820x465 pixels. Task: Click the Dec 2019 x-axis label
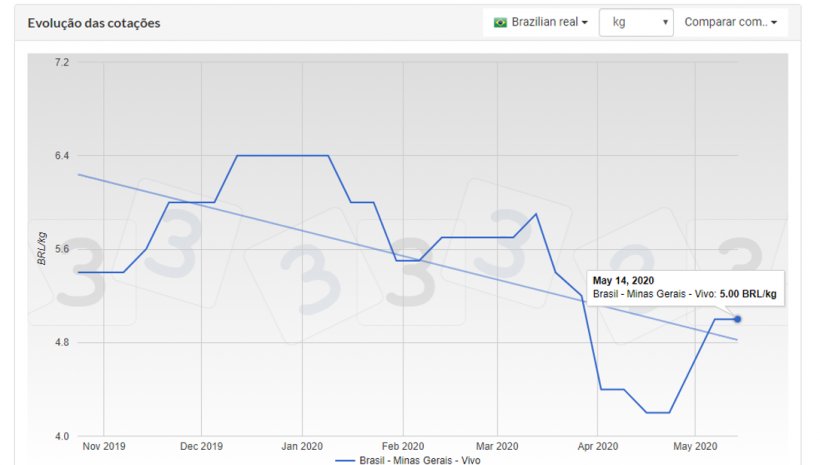pyautogui.click(x=202, y=446)
